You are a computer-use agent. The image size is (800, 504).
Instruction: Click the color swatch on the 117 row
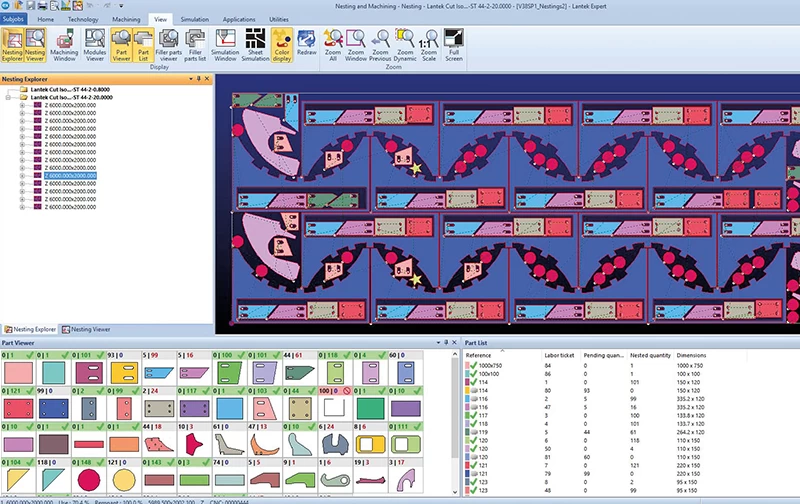(467, 416)
